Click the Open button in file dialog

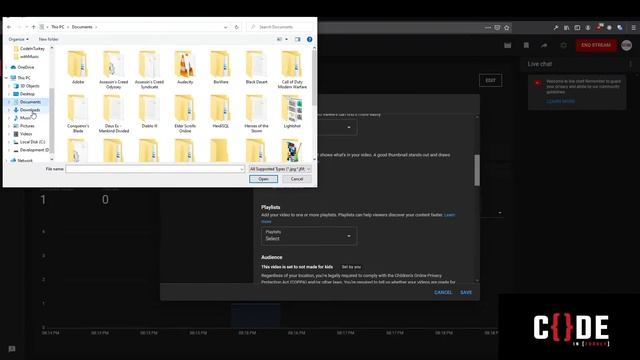point(263,179)
